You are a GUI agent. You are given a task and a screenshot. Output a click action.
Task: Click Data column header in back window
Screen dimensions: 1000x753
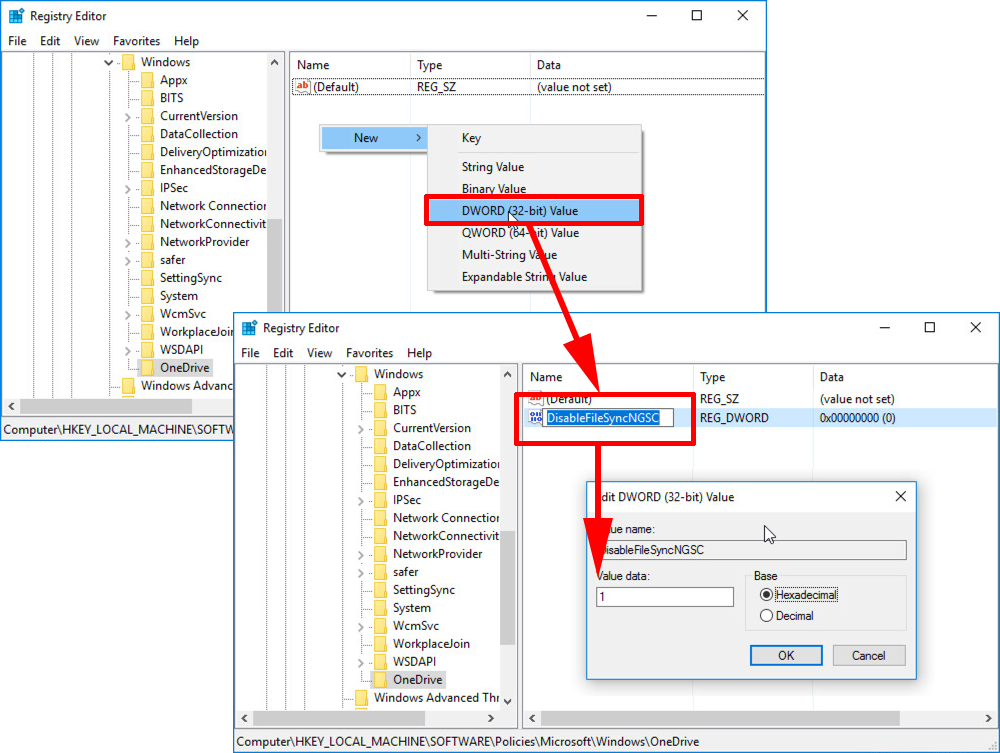[647, 65]
